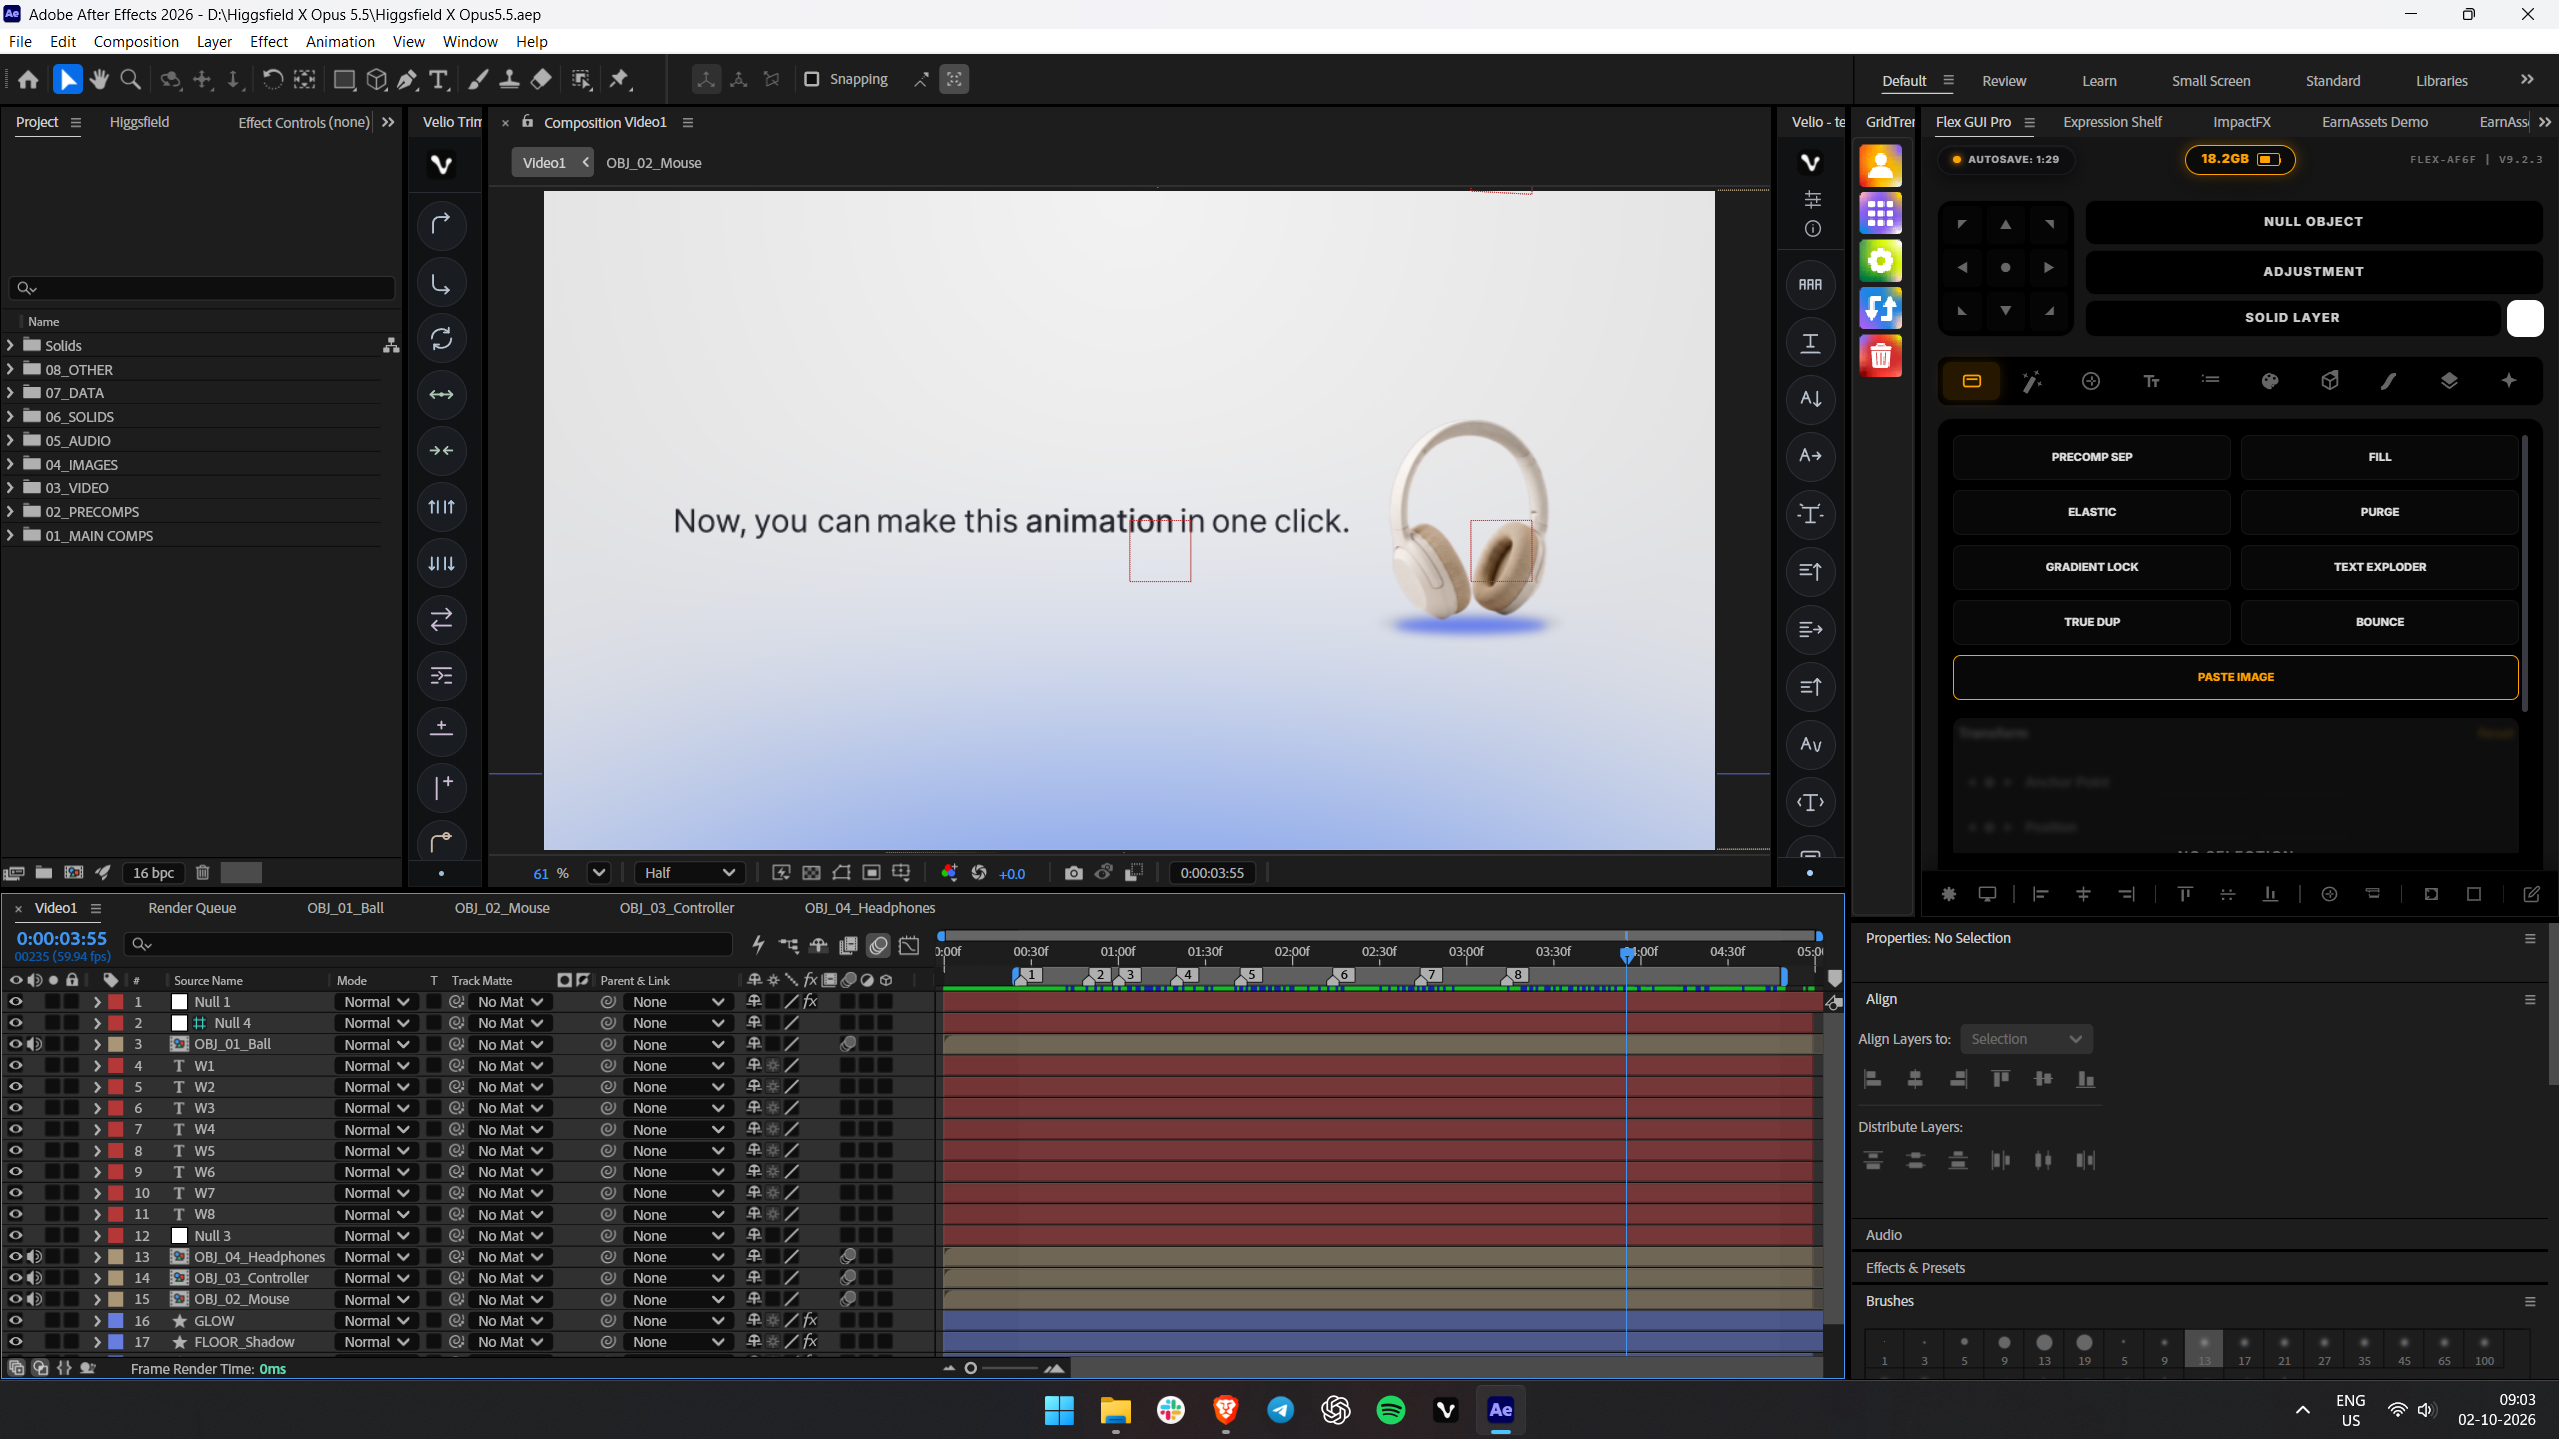Open the Composition menu
The width and height of the screenshot is (2559, 1439).
click(x=136, y=41)
